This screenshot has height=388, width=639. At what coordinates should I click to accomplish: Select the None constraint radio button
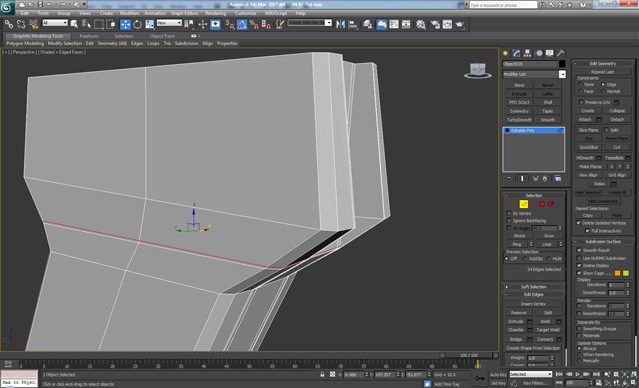click(x=580, y=84)
